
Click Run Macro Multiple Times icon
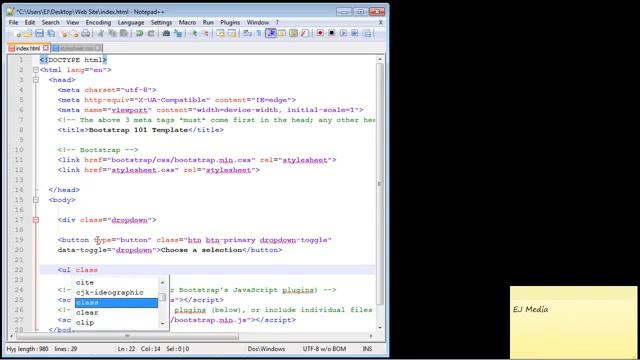(354, 33)
